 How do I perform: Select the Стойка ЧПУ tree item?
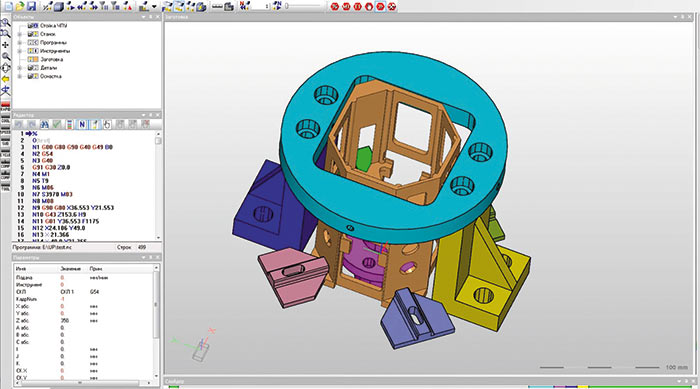click(53, 25)
